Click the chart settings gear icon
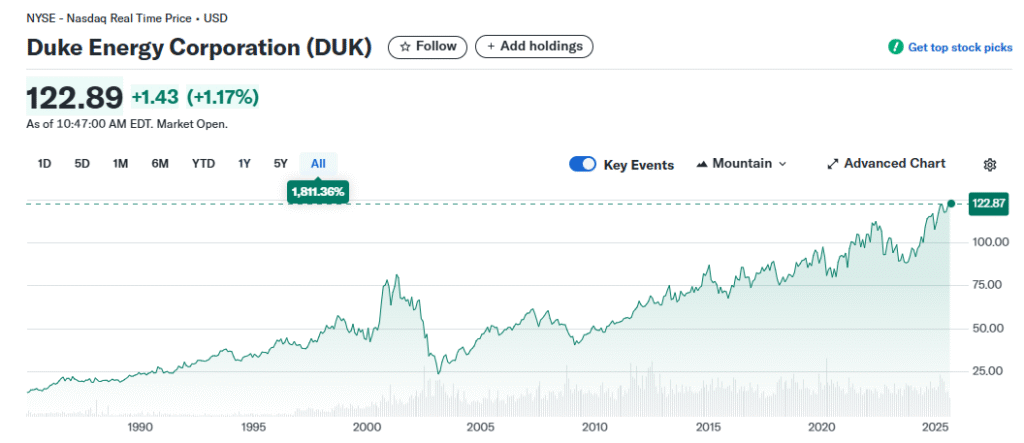The width and height of the screenshot is (1024, 443). click(x=990, y=165)
